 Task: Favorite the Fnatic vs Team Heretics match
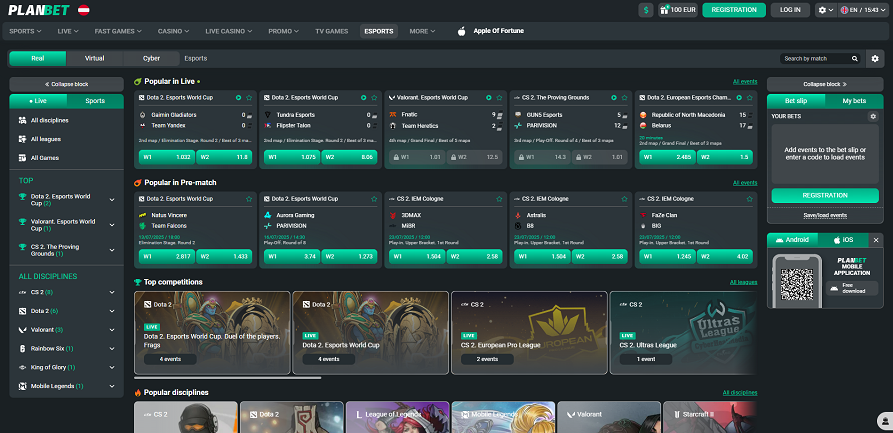(499, 98)
